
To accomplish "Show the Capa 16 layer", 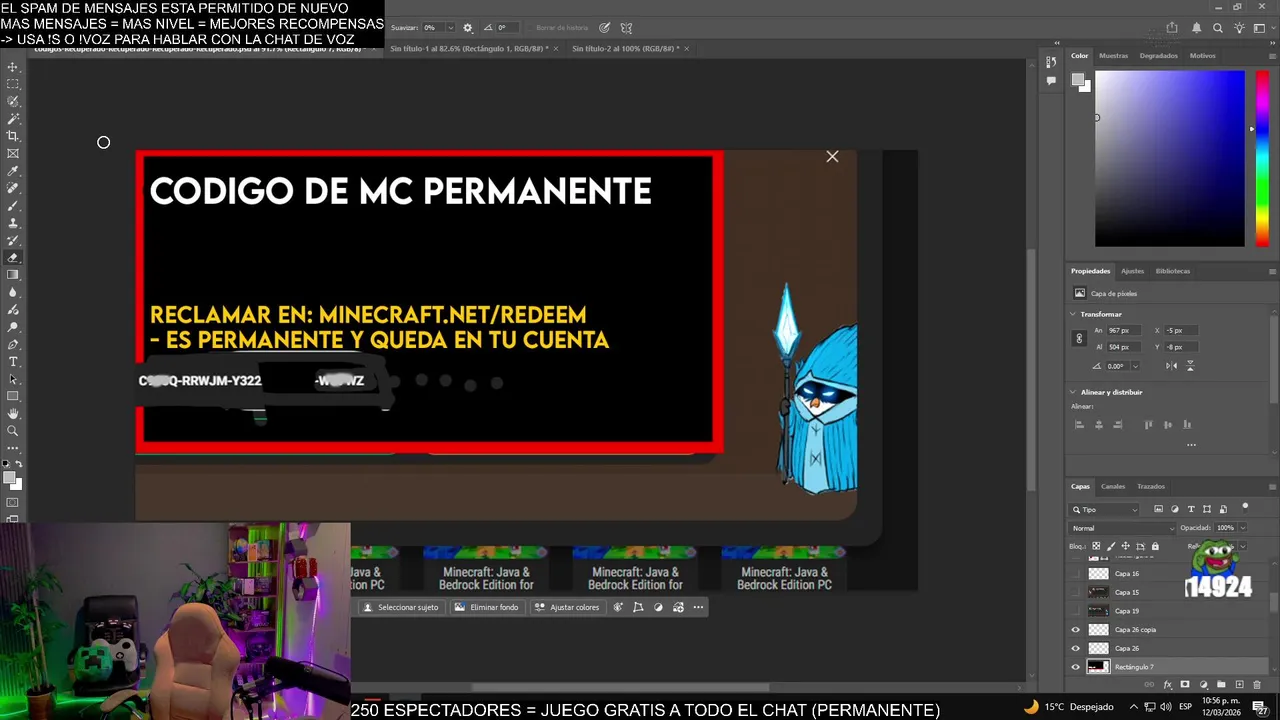I will click(x=1076, y=574).
